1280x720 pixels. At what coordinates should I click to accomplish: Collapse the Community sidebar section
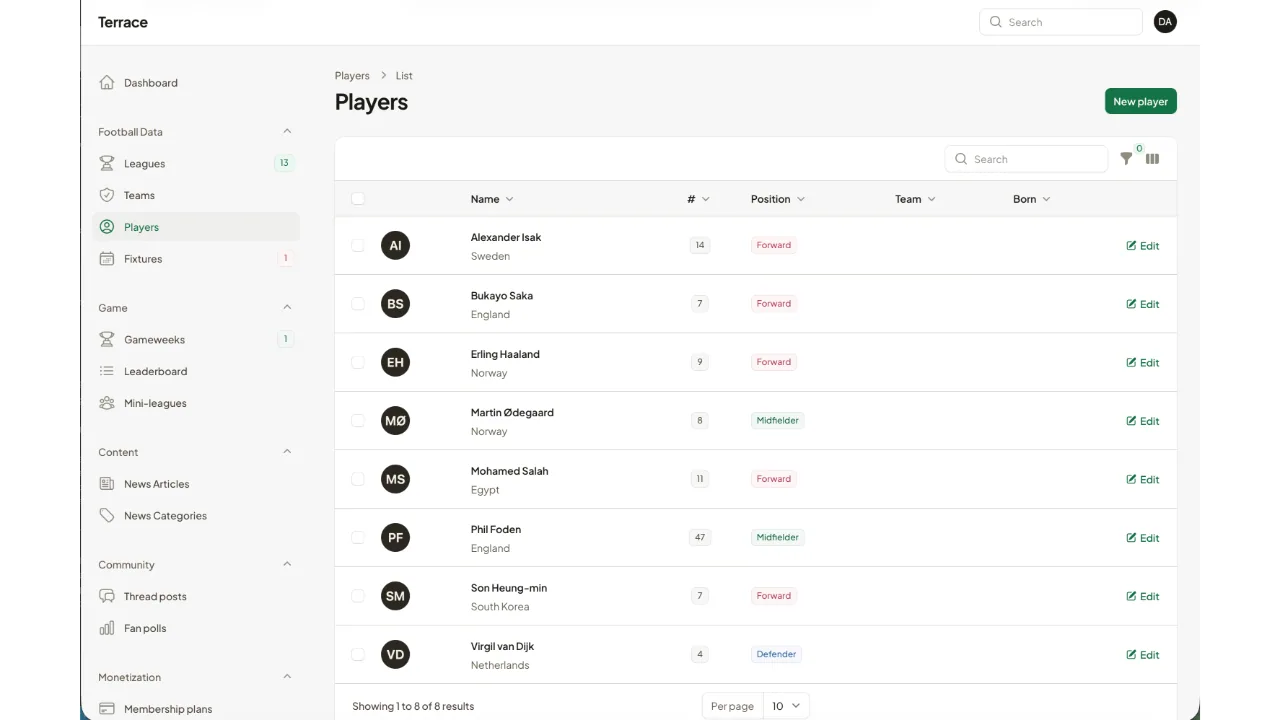pyautogui.click(x=287, y=564)
